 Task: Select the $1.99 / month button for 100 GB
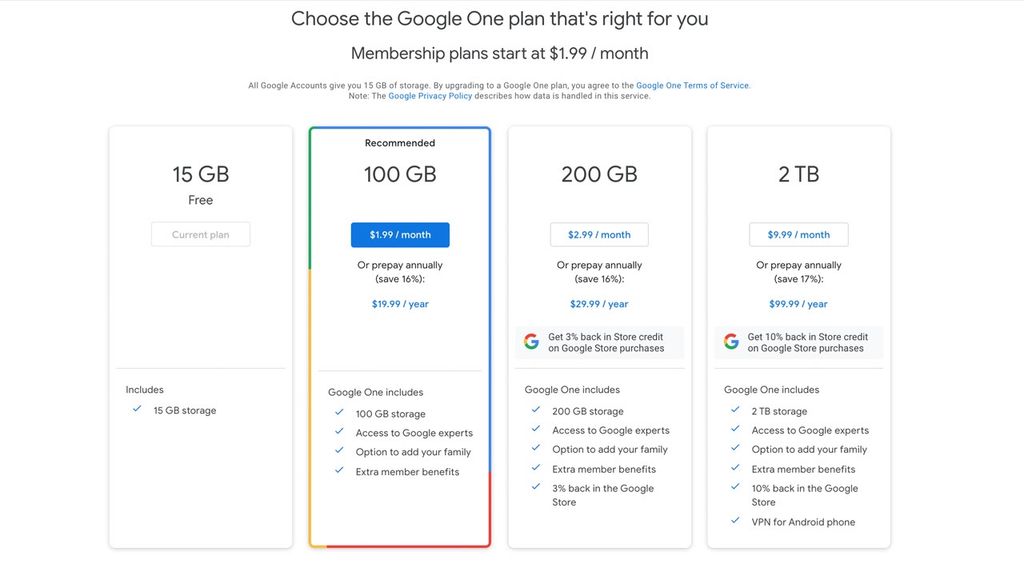400,234
